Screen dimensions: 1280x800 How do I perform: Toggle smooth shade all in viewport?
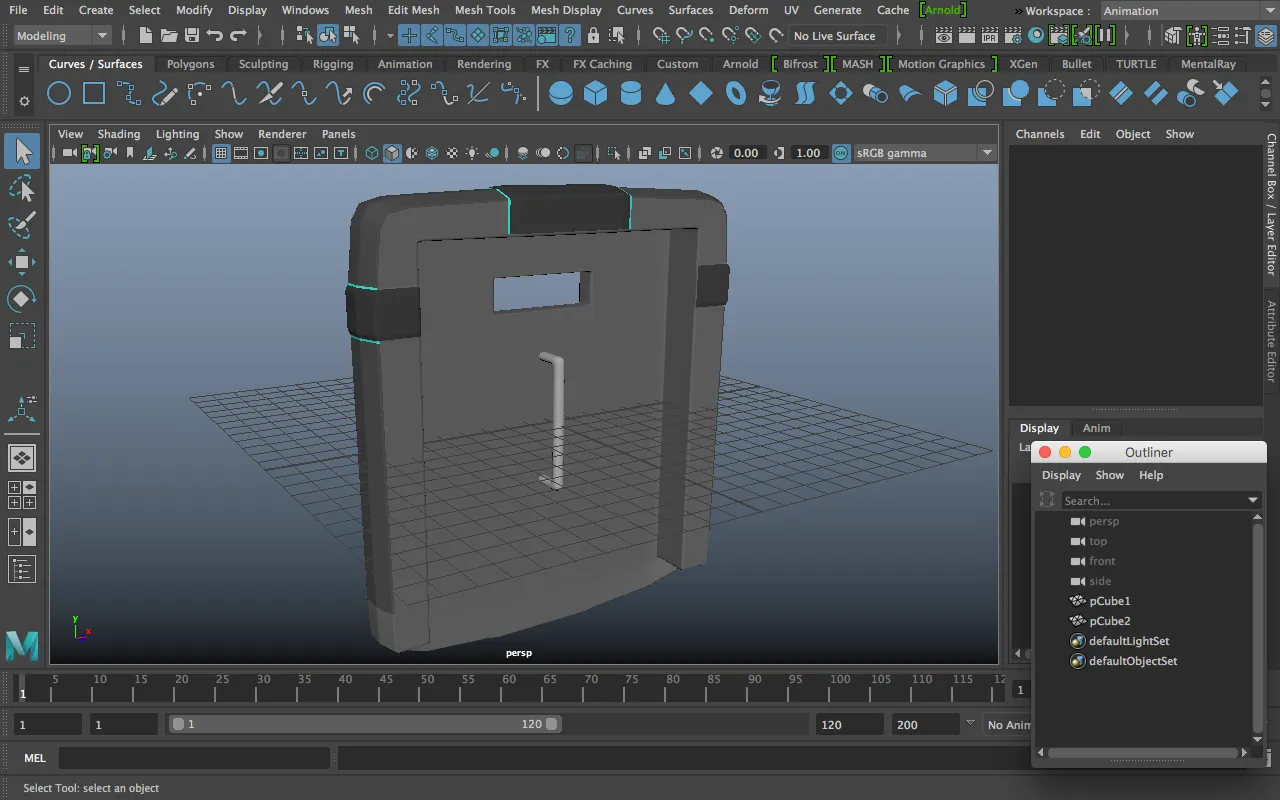[x=392, y=153]
